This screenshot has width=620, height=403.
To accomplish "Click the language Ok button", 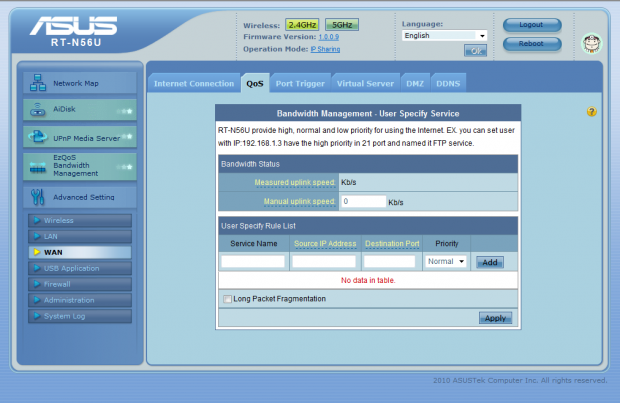I will (x=475, y=51).
